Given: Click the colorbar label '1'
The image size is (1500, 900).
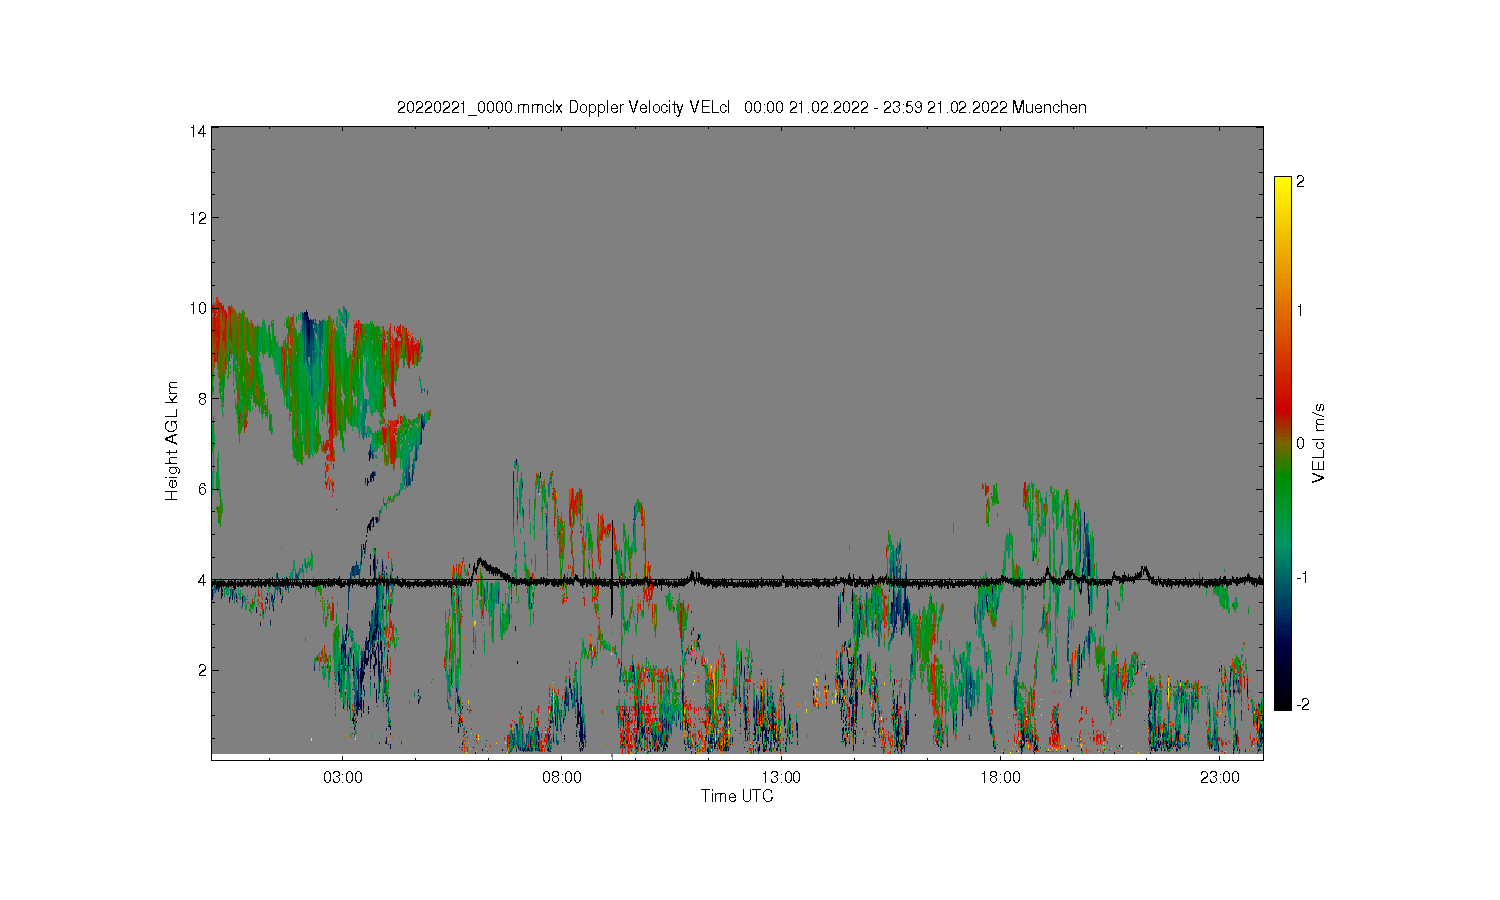Looking at the screenshot, I should click(x=1300, y=310).
